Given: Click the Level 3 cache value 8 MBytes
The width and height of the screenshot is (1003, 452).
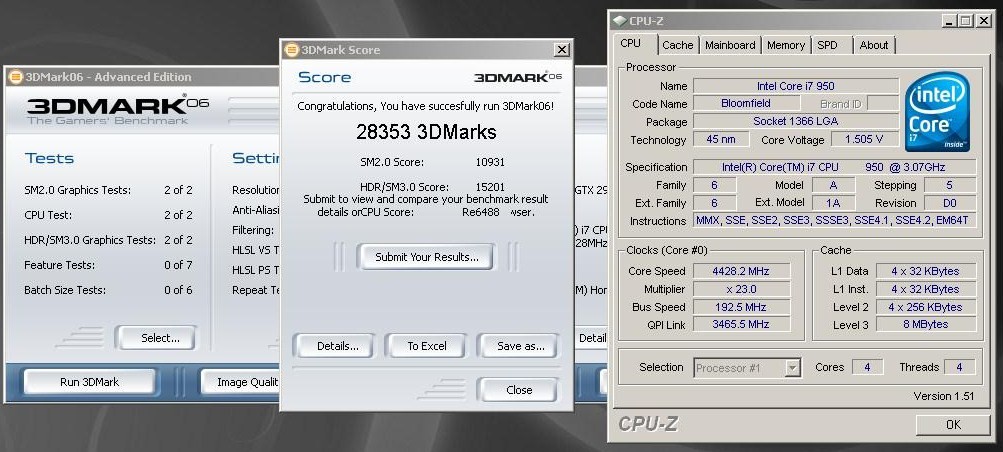Looking at the screenshot, I should click(926, 324).
